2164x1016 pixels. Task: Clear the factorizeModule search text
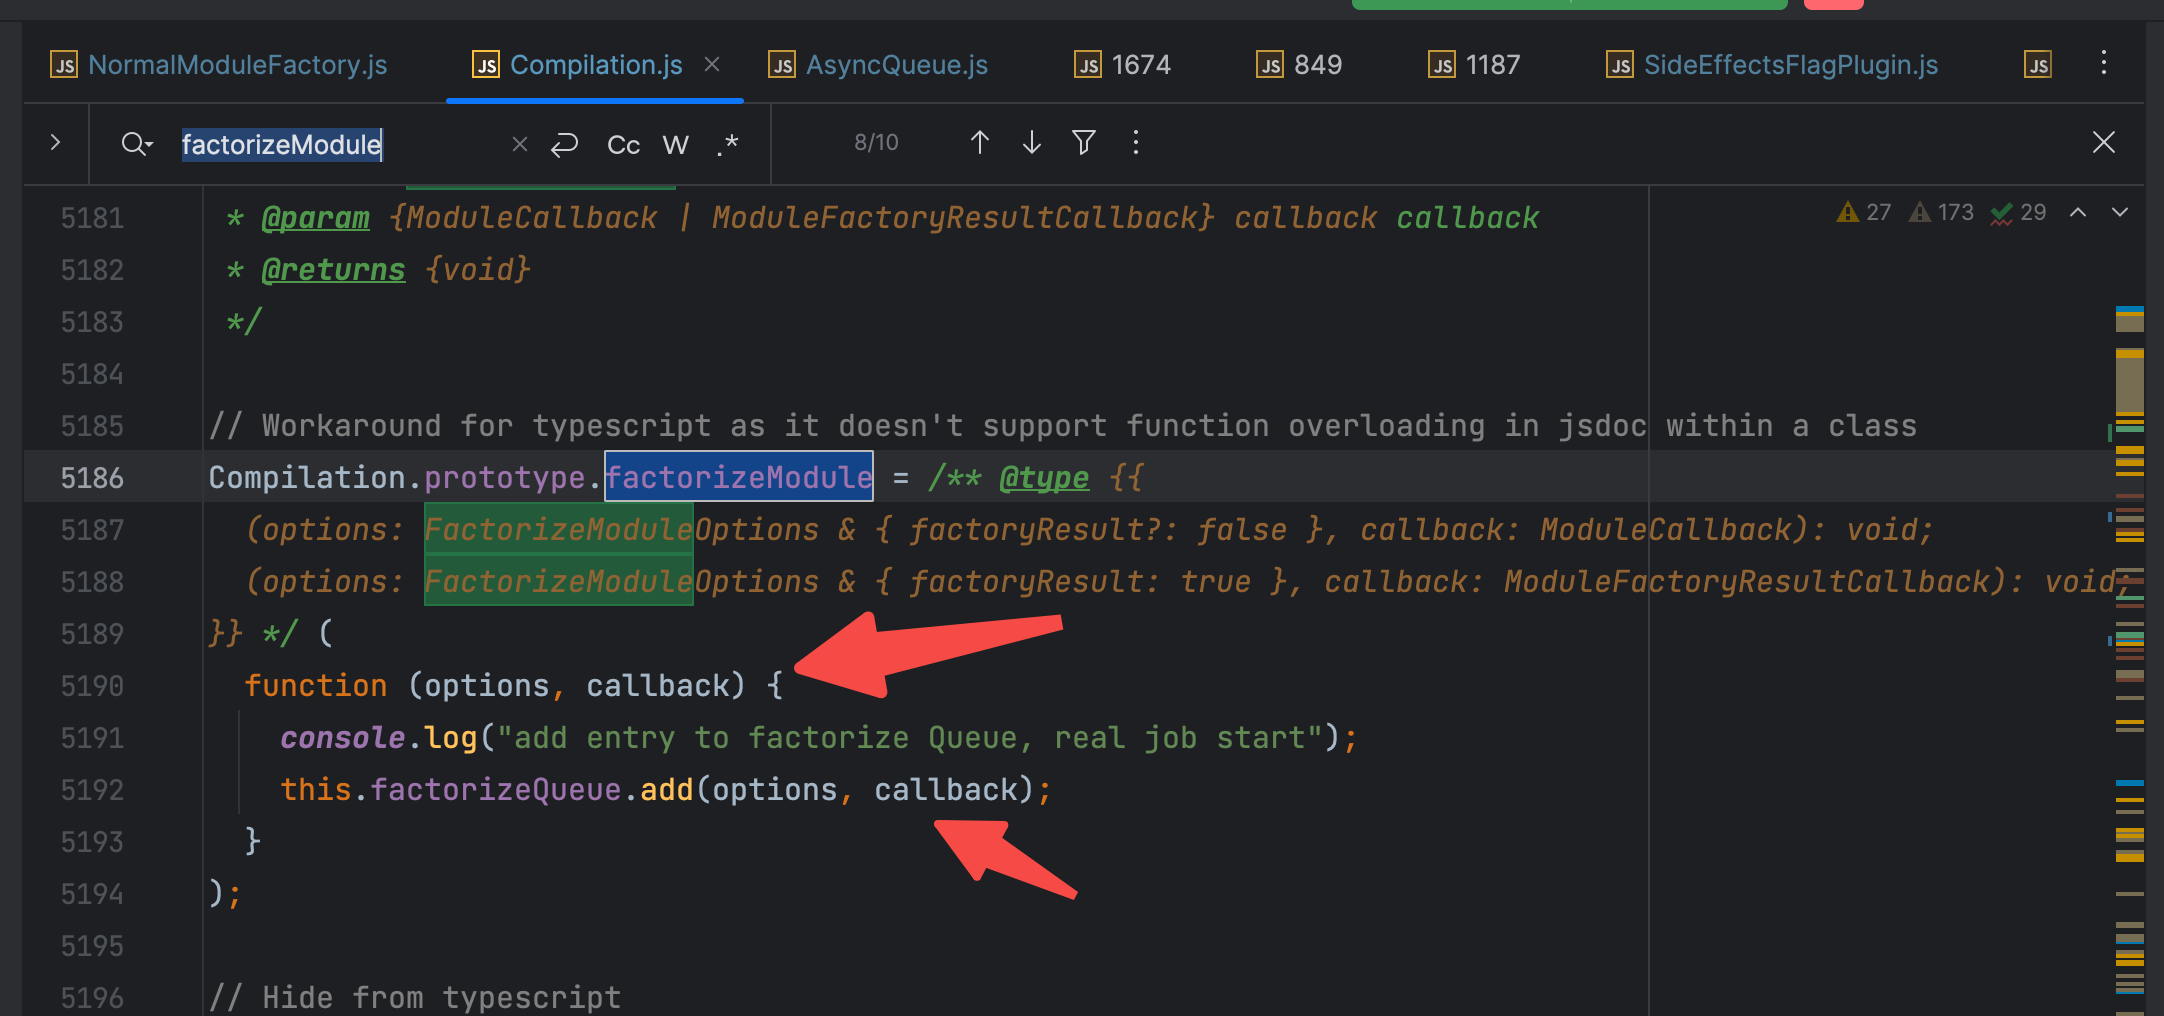[519, 144]
